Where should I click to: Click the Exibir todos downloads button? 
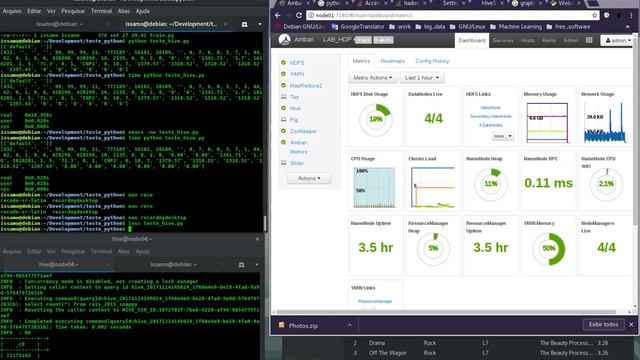(603, 324)
